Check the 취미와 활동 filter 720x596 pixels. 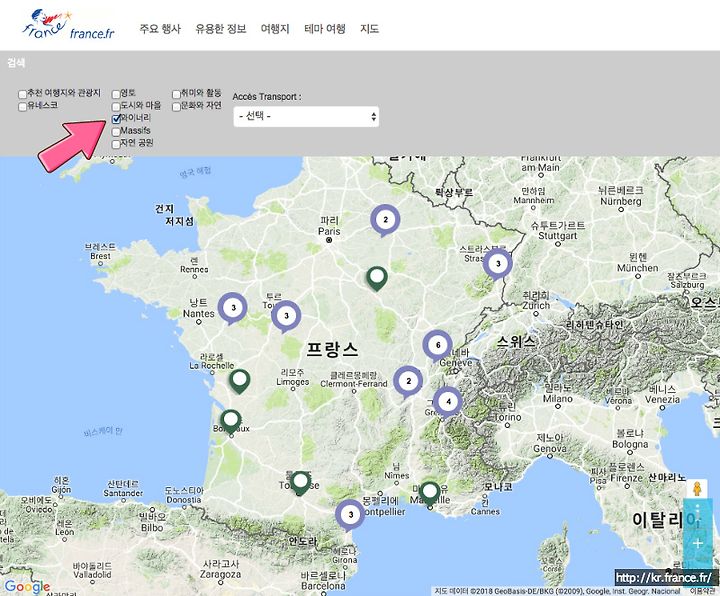click(176, 94)
